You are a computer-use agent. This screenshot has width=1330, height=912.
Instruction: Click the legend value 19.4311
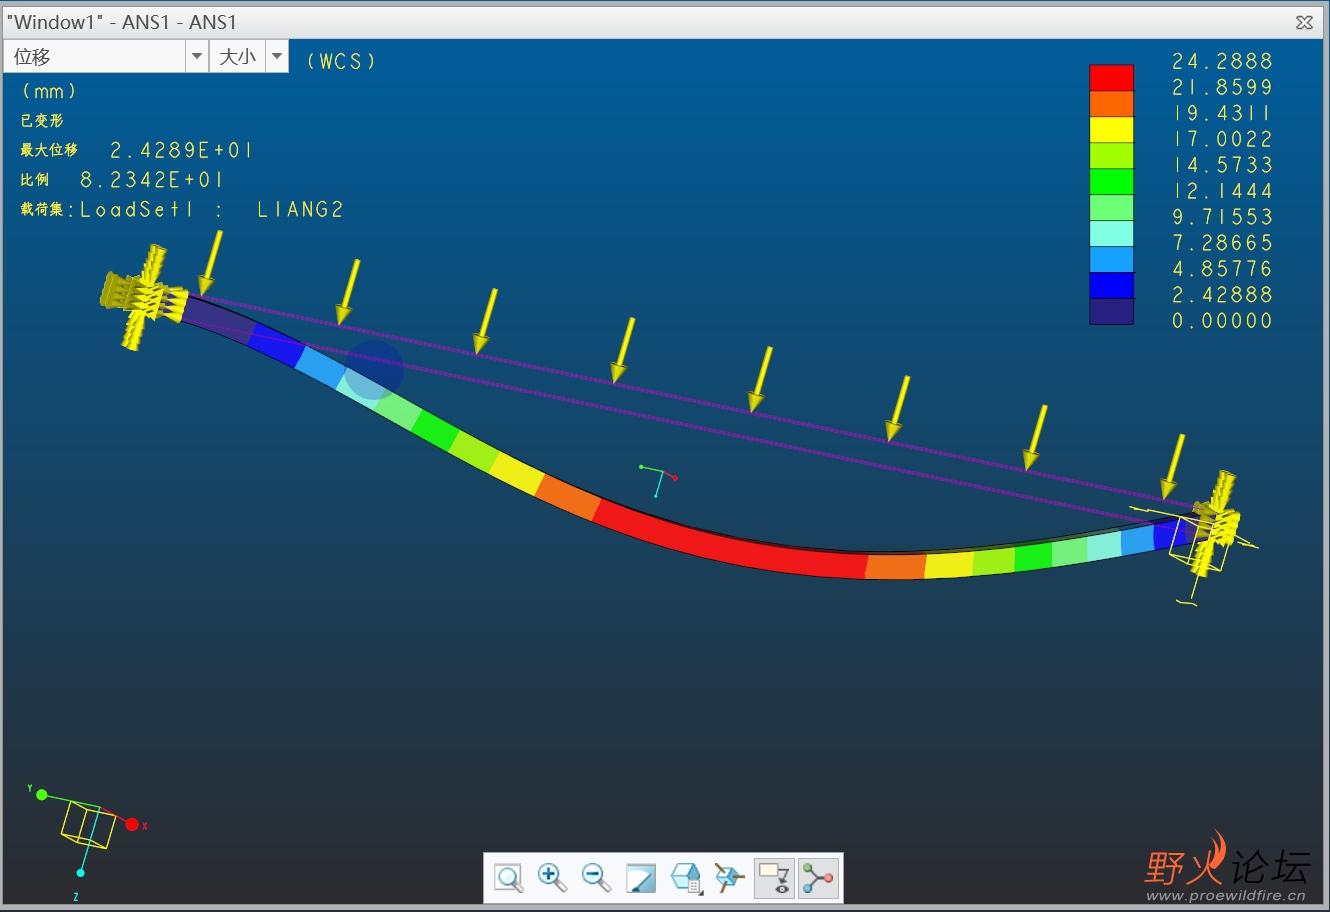[1222, 113]
